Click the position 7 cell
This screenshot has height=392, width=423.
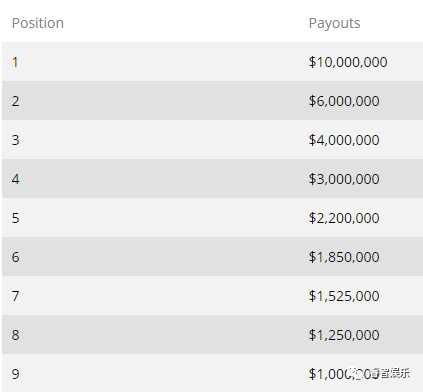(15, 296)
